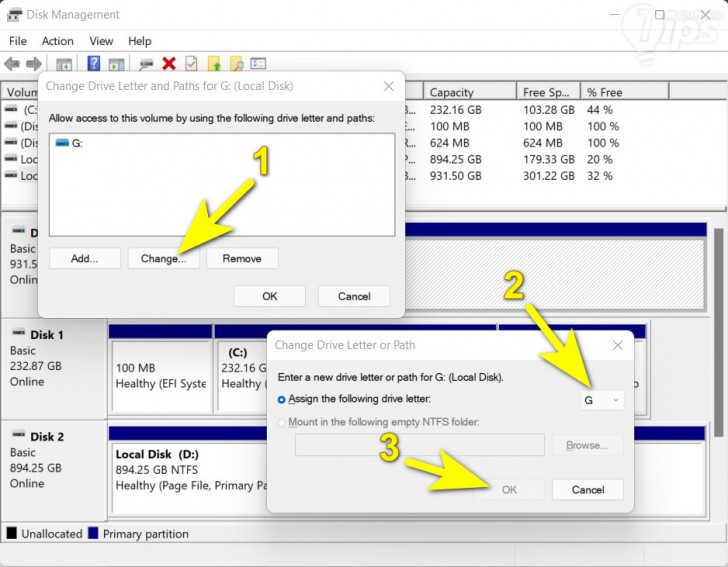Click the folder with green arrow toolbar icon
The image size is (728, 567).
pyautogui.click(x=214, y=64)
